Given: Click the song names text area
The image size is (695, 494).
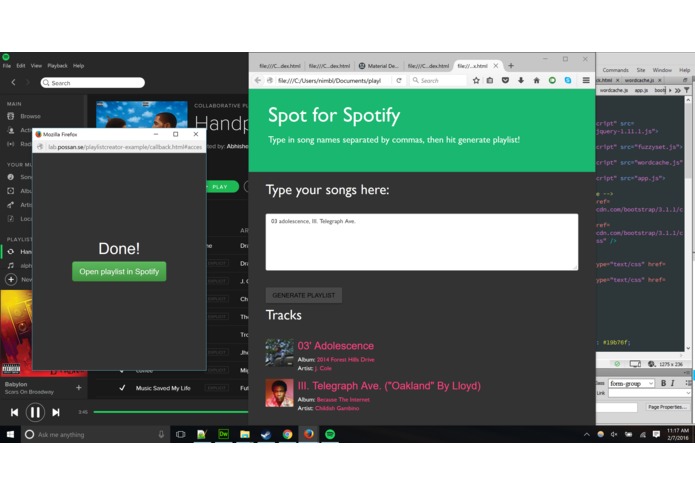Looking at the screenshot, I should tap(422, 242).
